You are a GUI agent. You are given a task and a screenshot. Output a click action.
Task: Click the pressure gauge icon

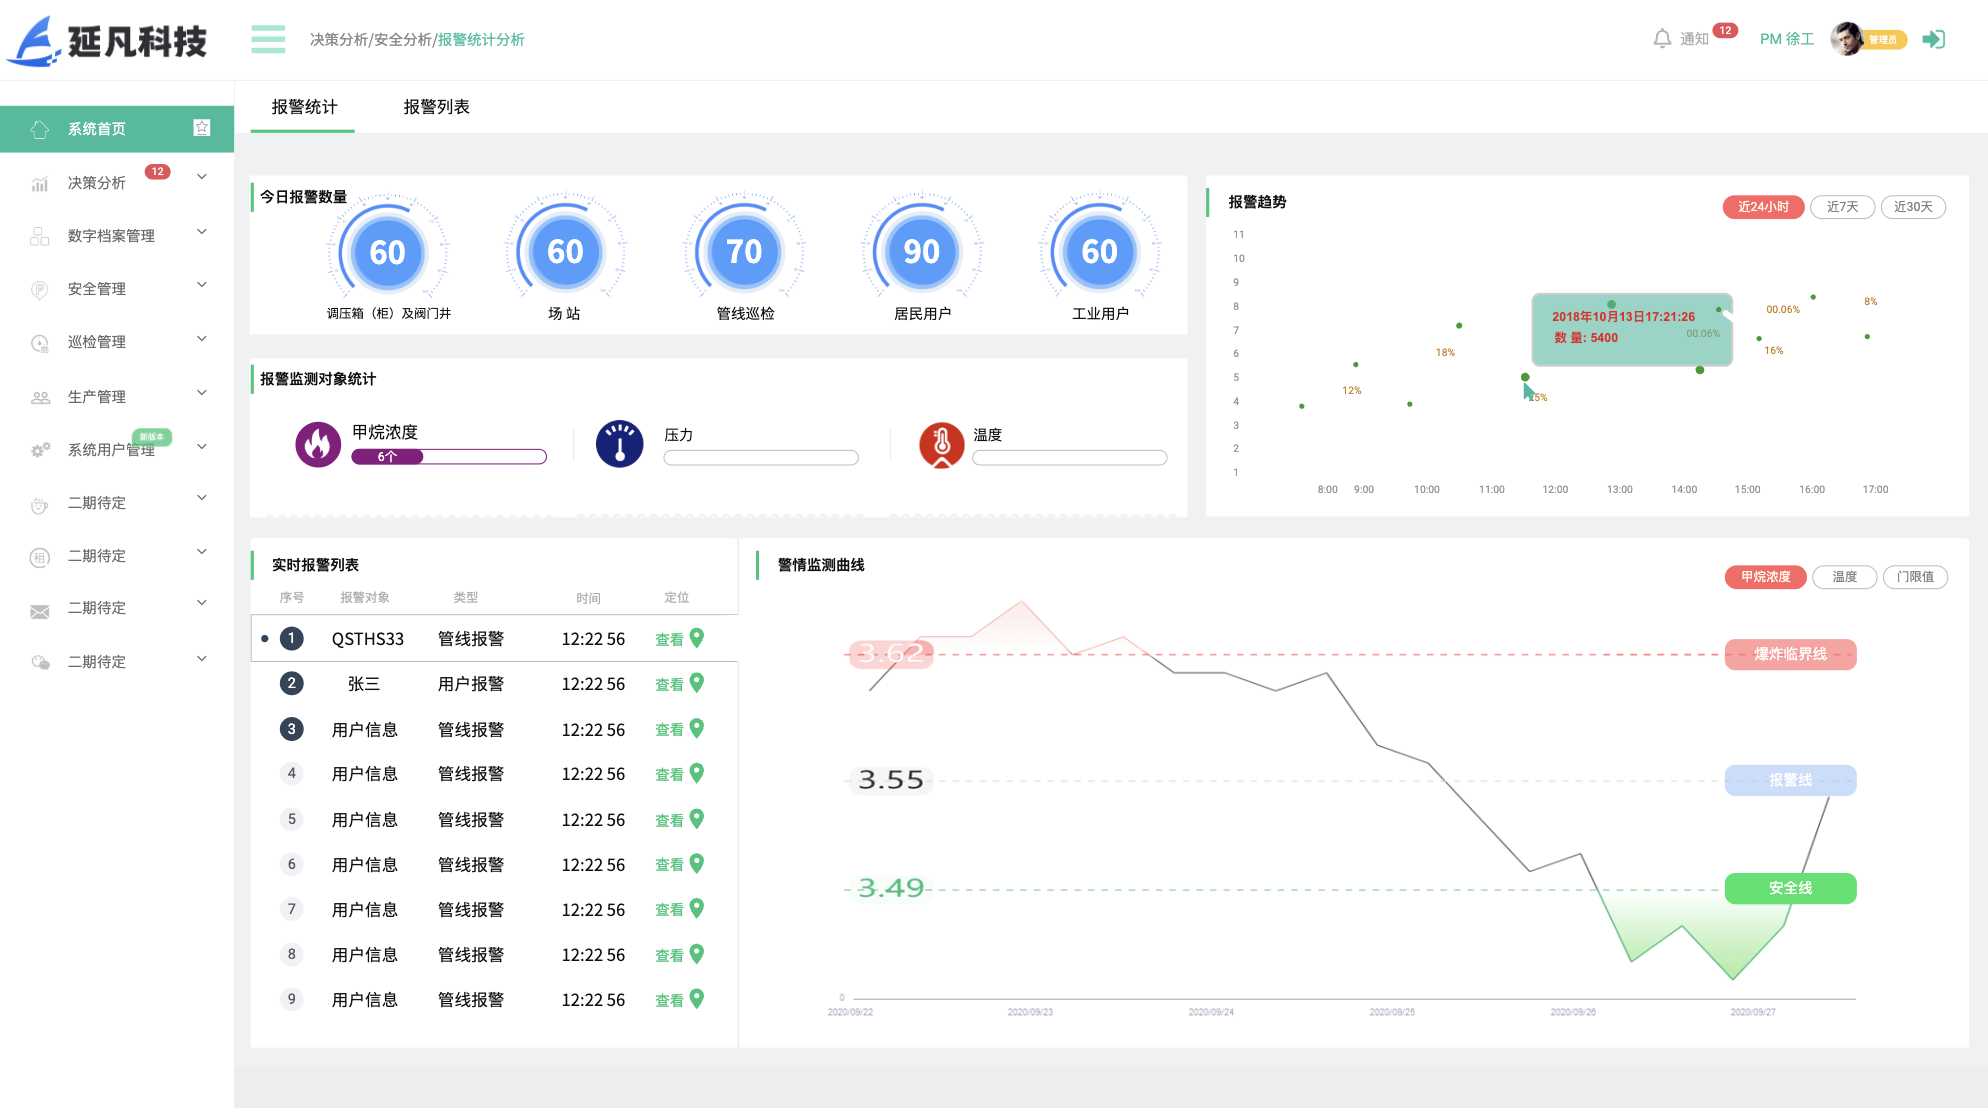click(x=619, y=444)
